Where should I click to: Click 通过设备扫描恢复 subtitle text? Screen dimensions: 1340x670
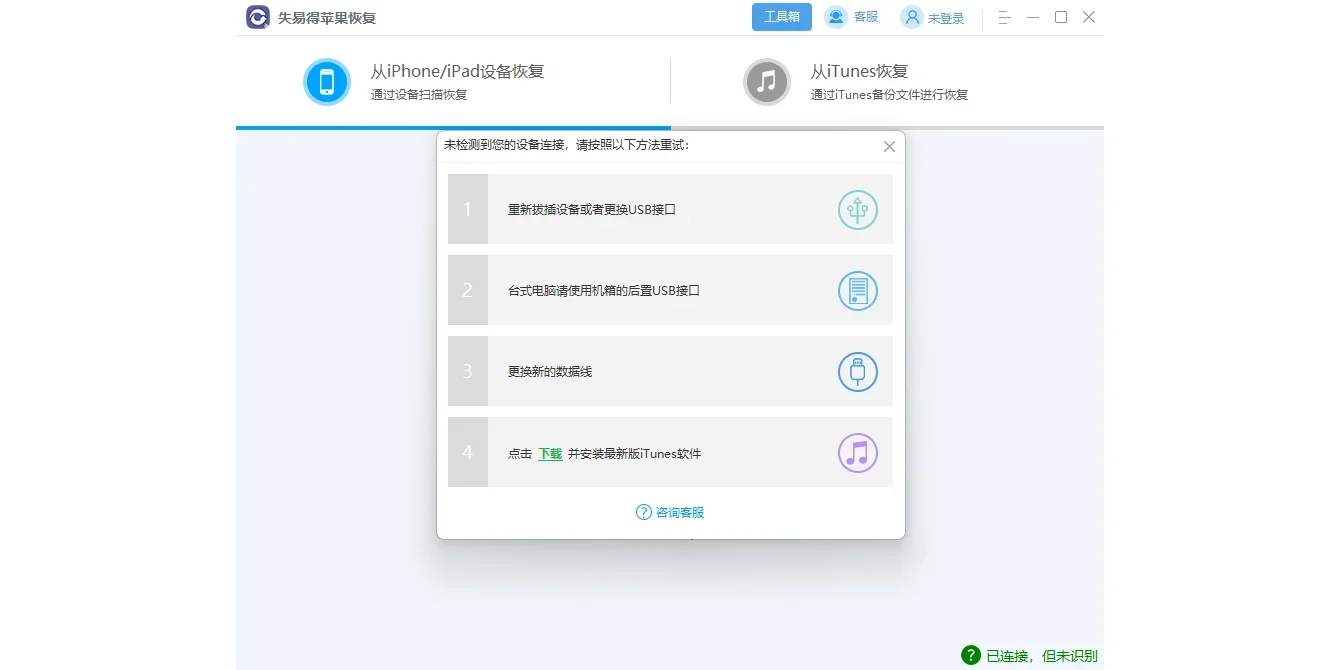pyautogui.click(x=419, y=95)
